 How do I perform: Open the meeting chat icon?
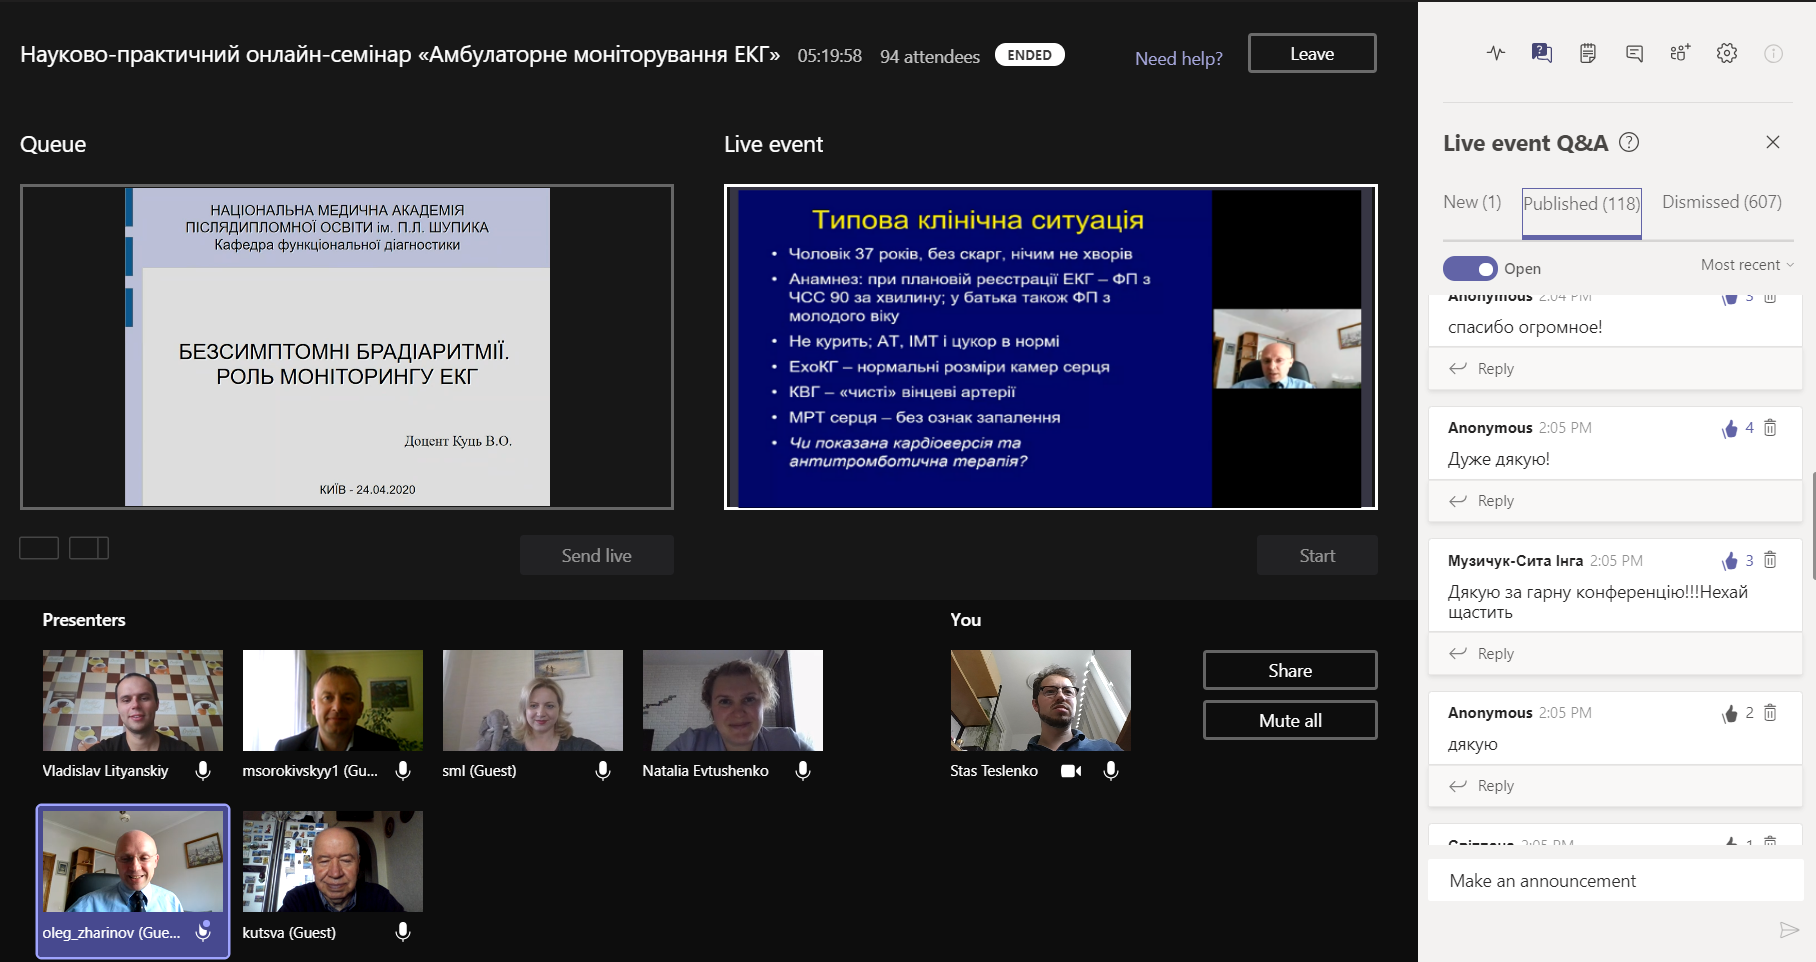(1634, 53)
